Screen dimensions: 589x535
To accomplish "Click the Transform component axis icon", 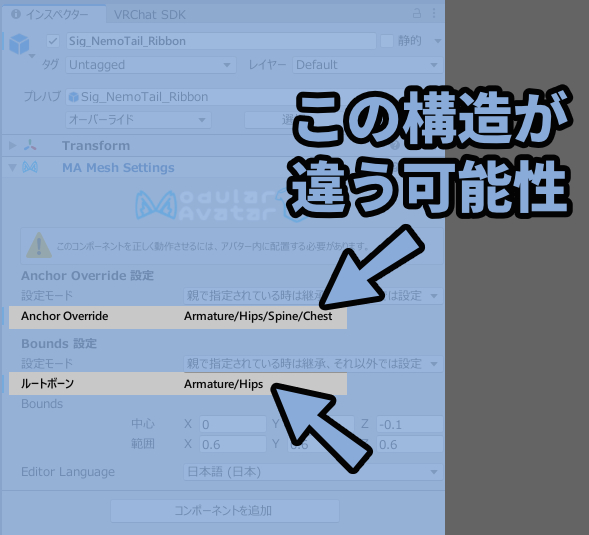I will [x=30, y=145].
